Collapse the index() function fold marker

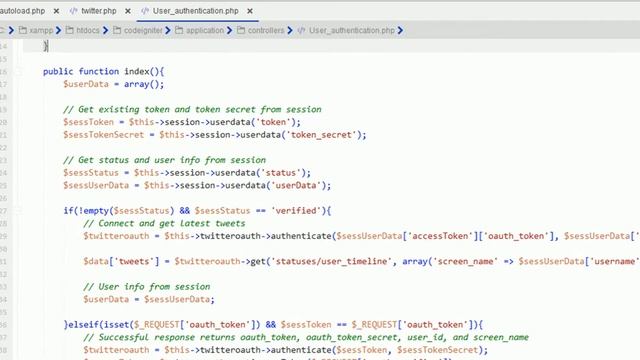coord(18,72)
